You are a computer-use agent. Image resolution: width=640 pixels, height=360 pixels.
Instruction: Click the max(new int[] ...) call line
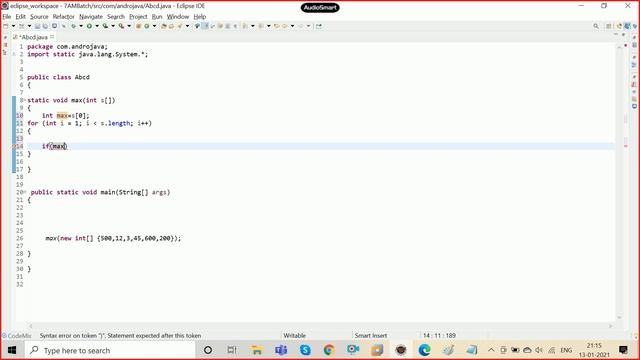click(x=113, y=238)
